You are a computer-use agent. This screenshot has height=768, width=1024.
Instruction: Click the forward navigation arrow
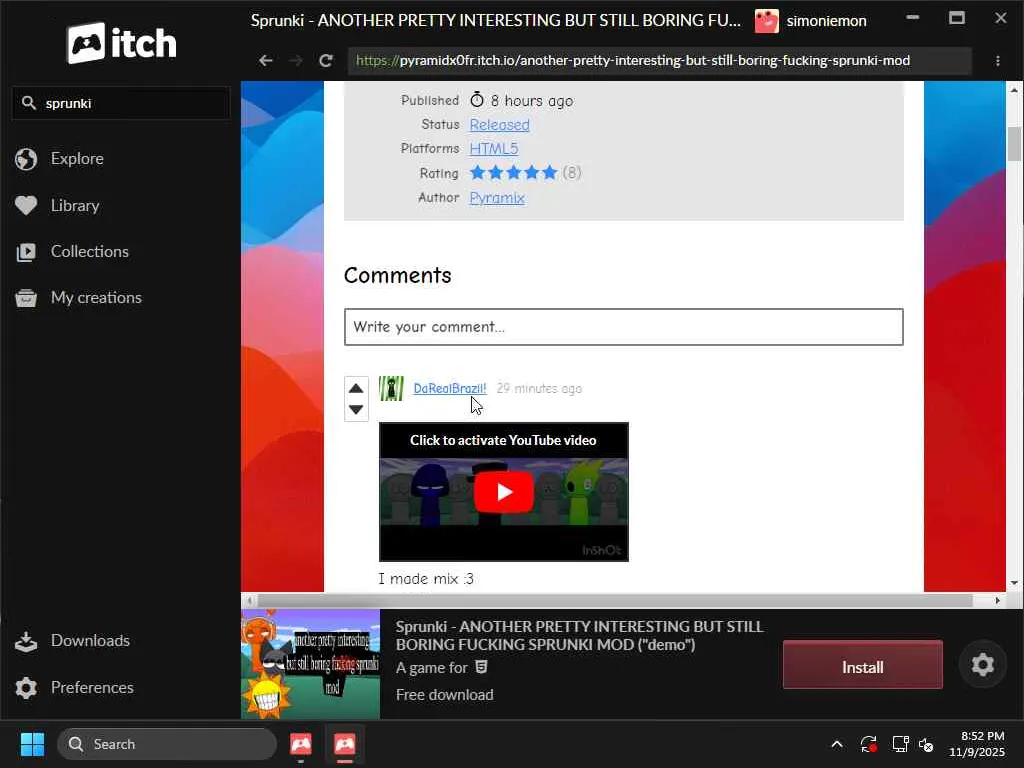click(296, 61)
